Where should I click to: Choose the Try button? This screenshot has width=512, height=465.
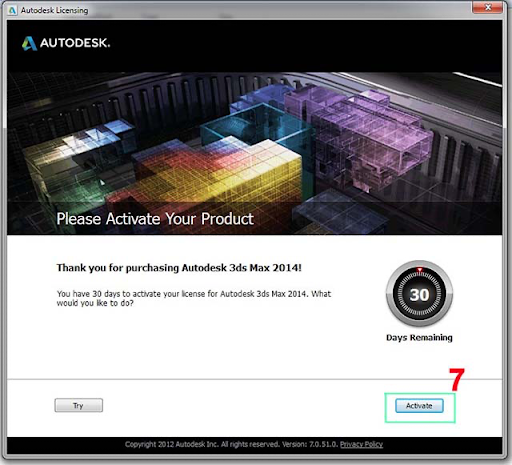click(x=79, y=405)
